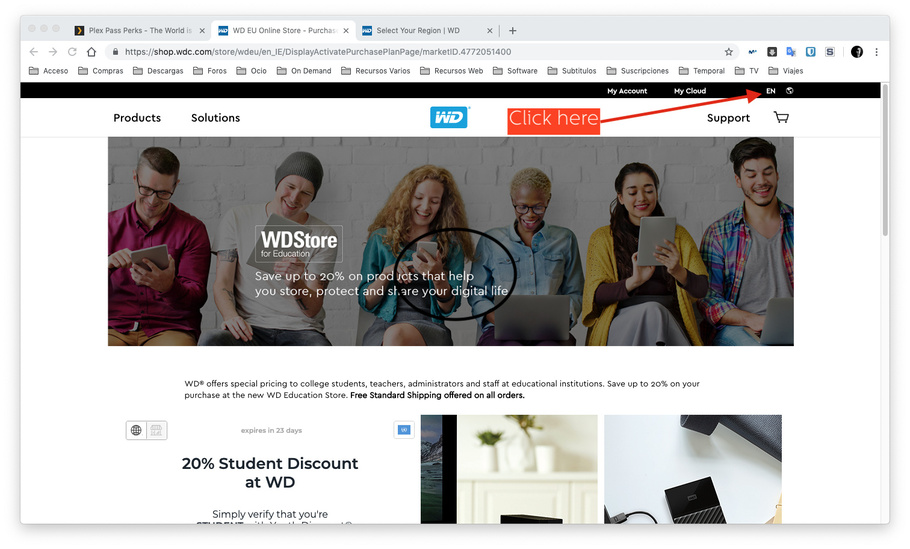Open the Solutions menu
This screenshot has width=910, height=549.
click(215, 118)
